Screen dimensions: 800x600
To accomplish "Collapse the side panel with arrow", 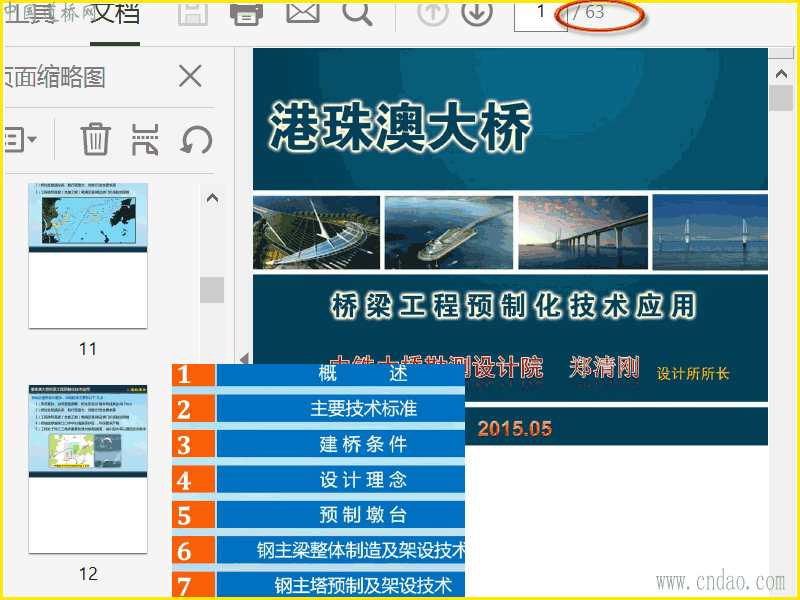I will [x=244, y=359].
